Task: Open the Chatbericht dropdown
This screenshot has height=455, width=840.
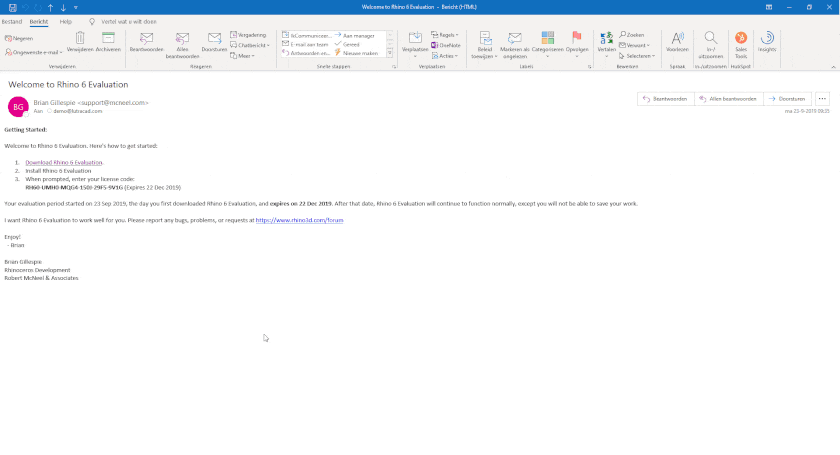Action: point(250,46)
